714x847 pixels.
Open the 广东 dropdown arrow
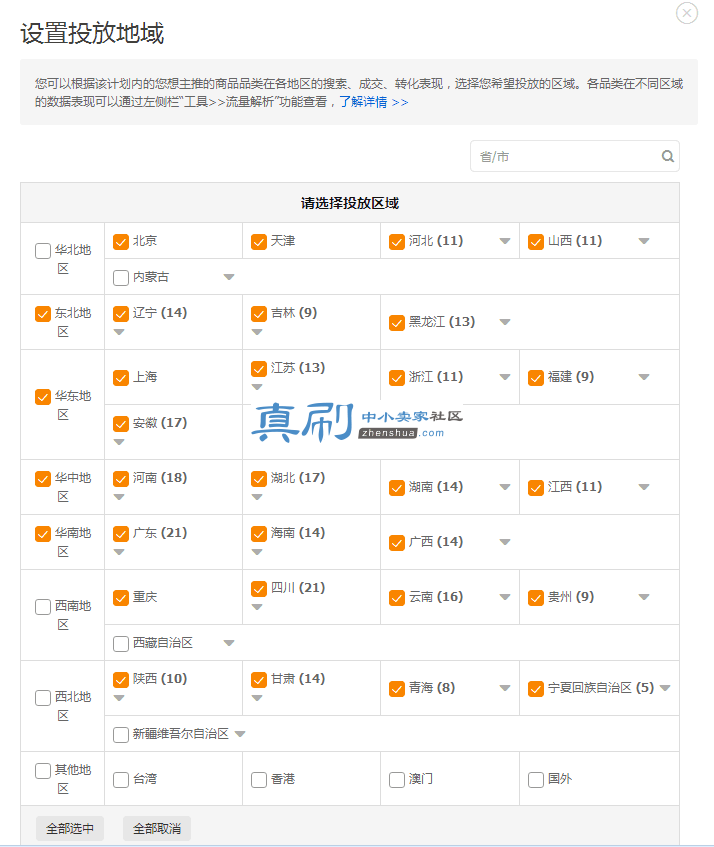119,552
